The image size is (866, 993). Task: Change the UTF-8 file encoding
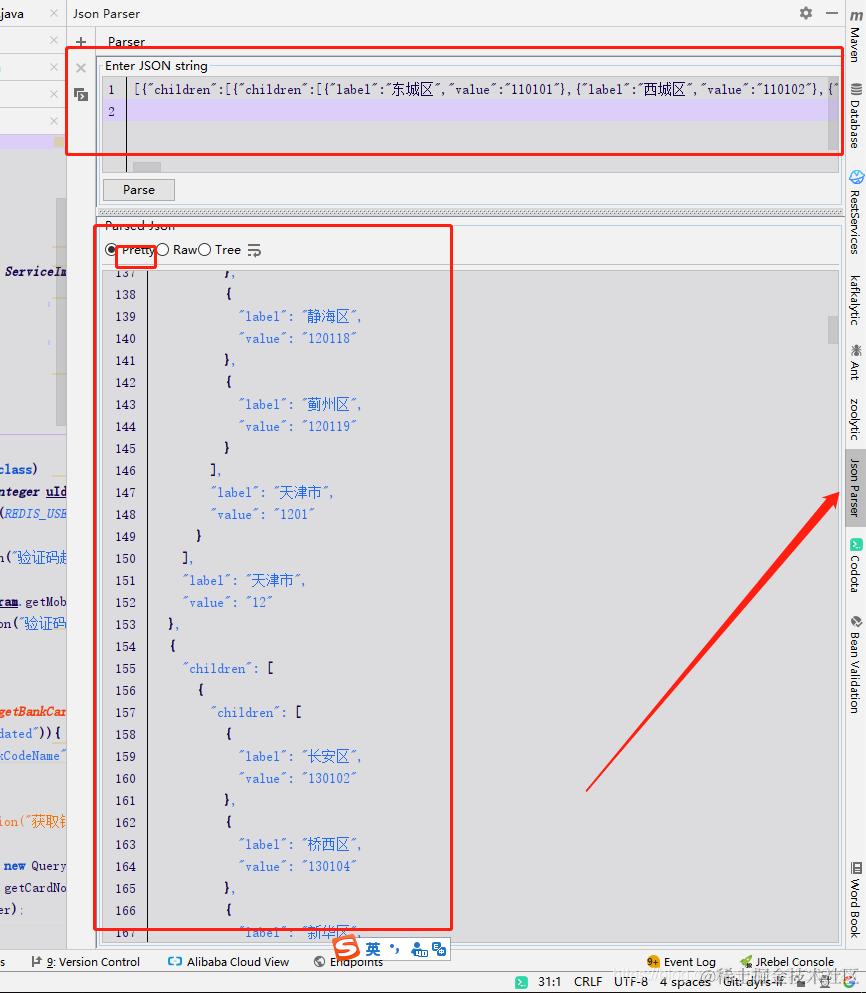pos(631,982)
